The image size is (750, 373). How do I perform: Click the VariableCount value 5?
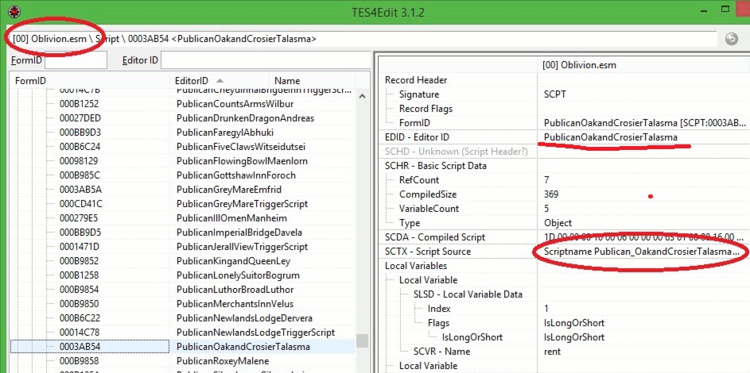[547, 208]
